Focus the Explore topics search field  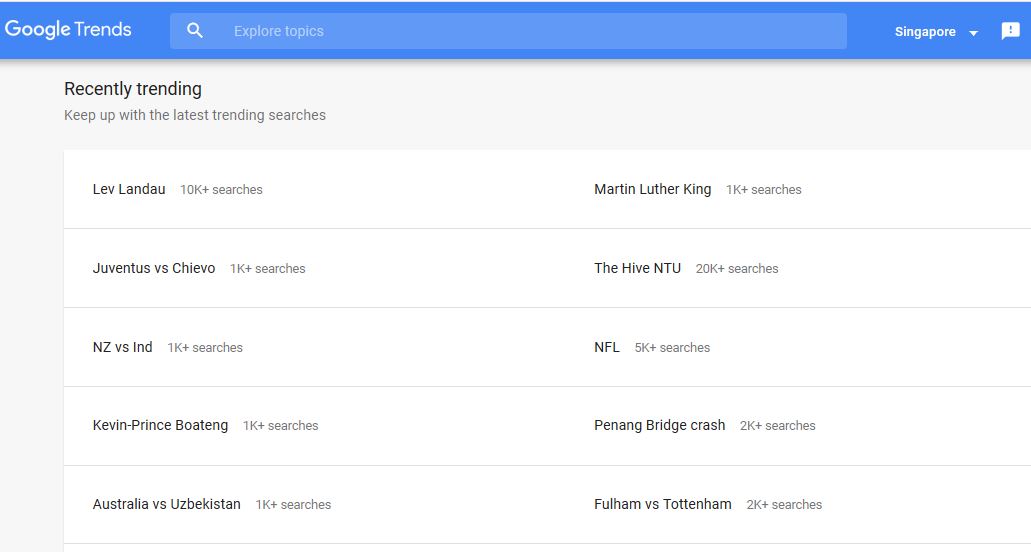508,31
